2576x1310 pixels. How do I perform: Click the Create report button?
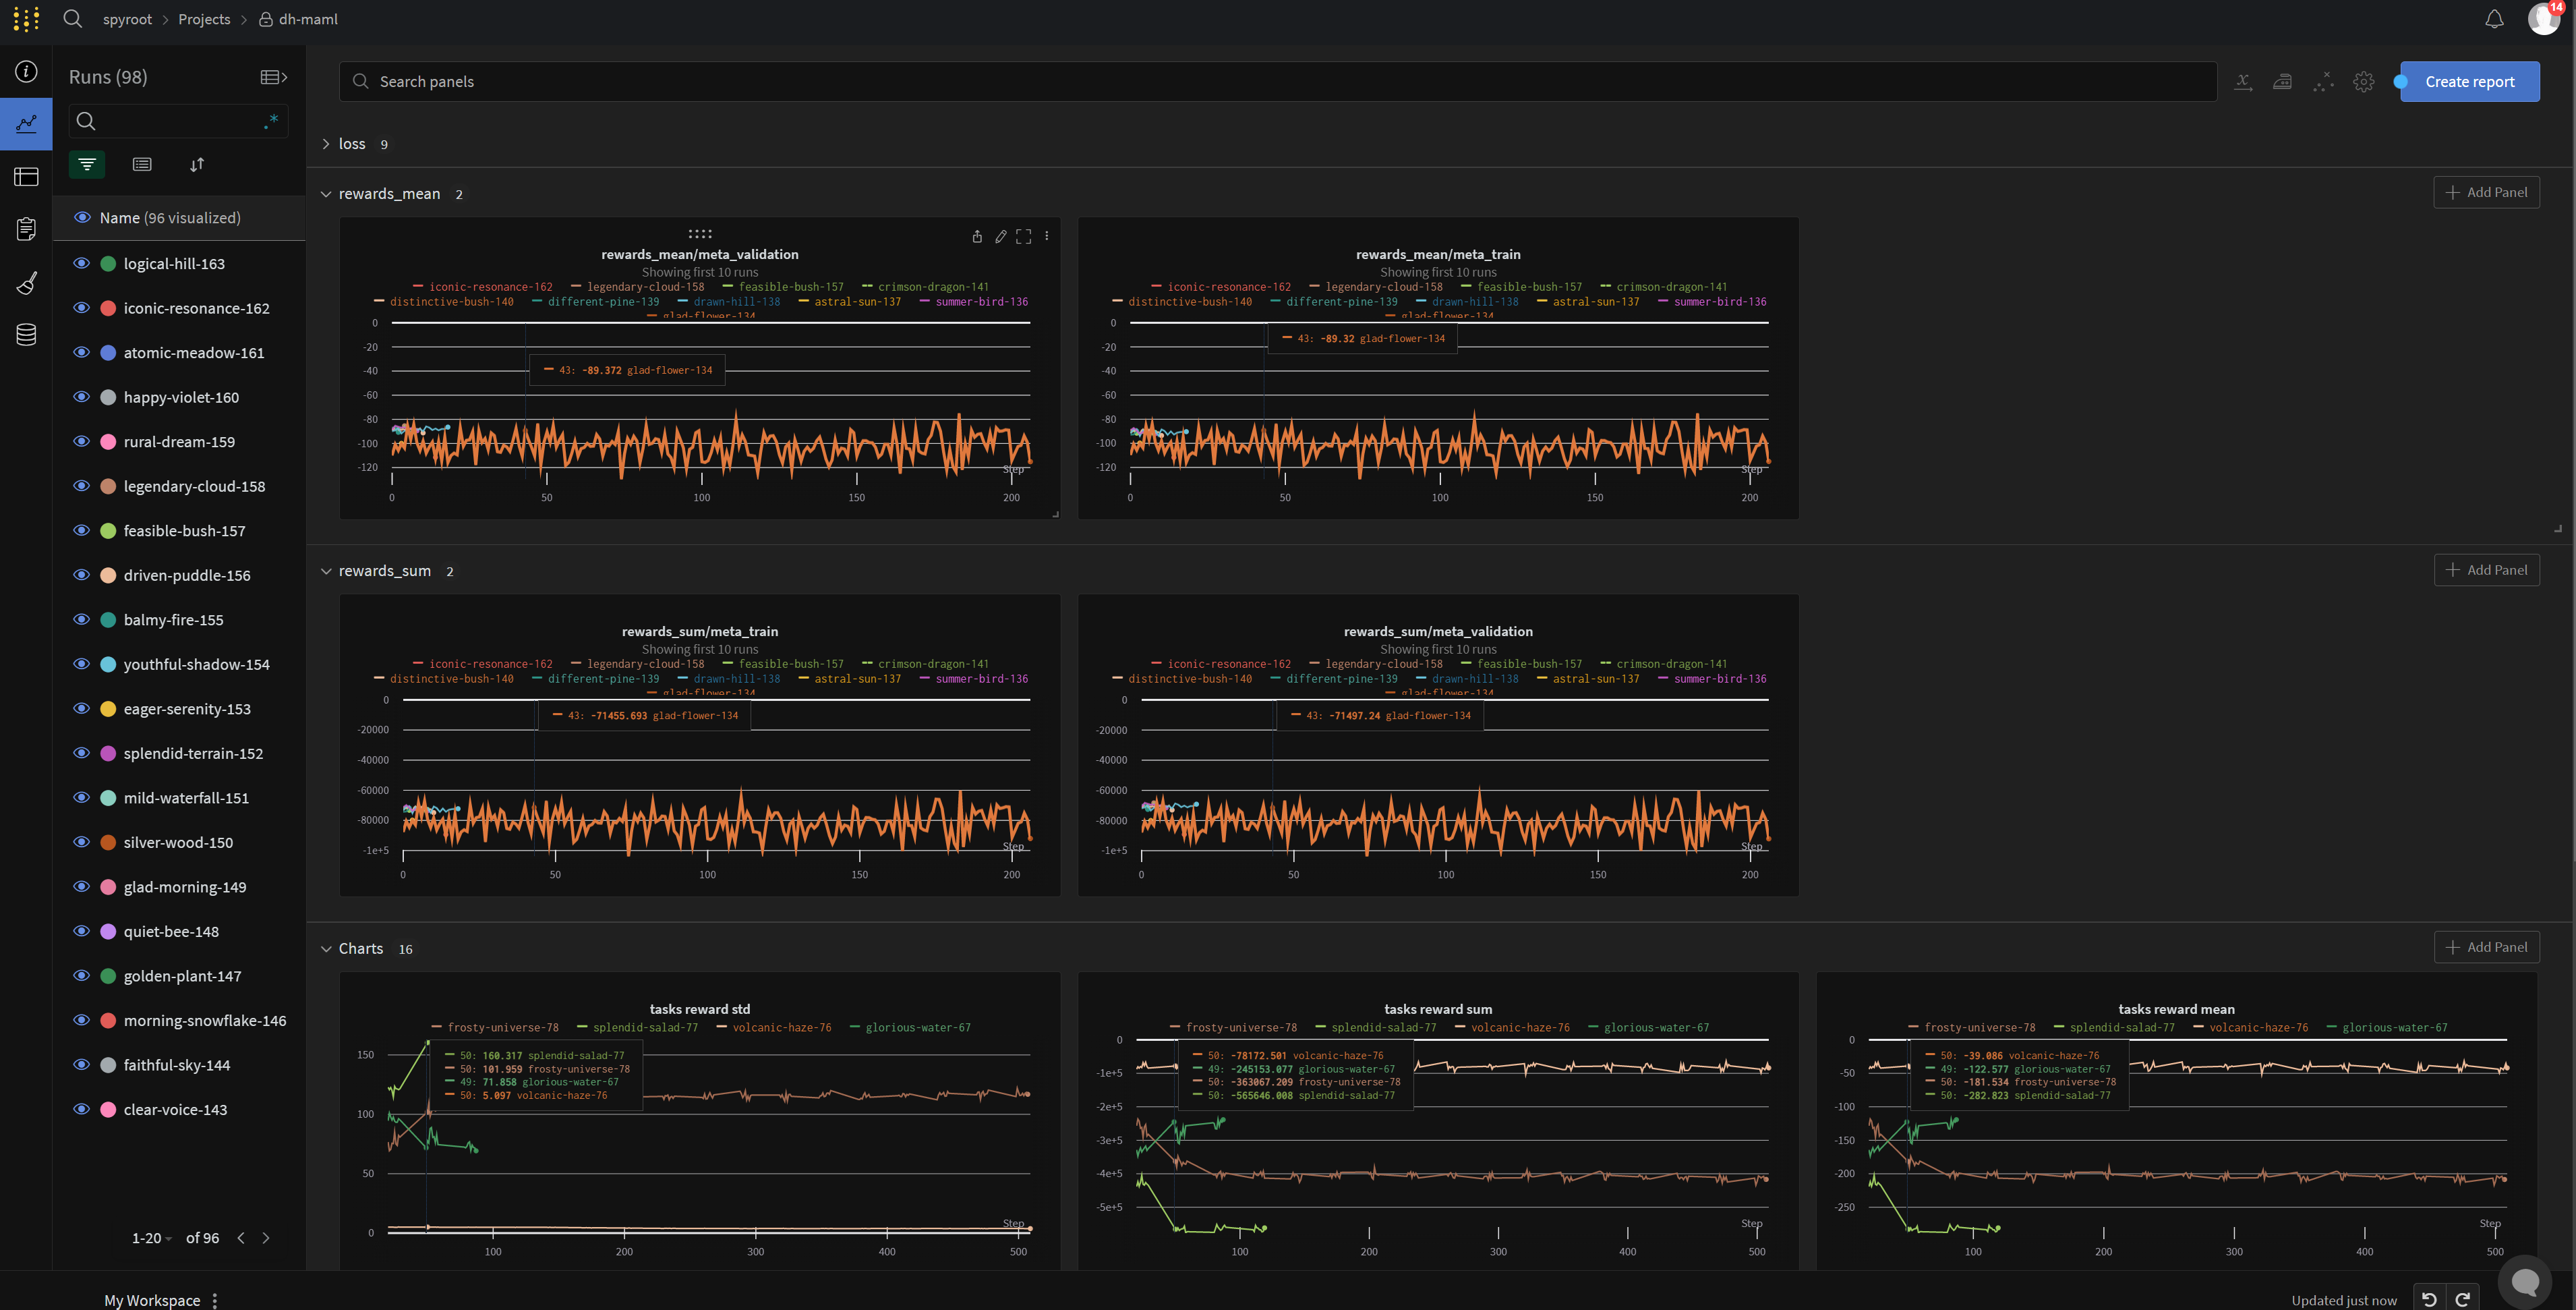(x=2468, y=82)
